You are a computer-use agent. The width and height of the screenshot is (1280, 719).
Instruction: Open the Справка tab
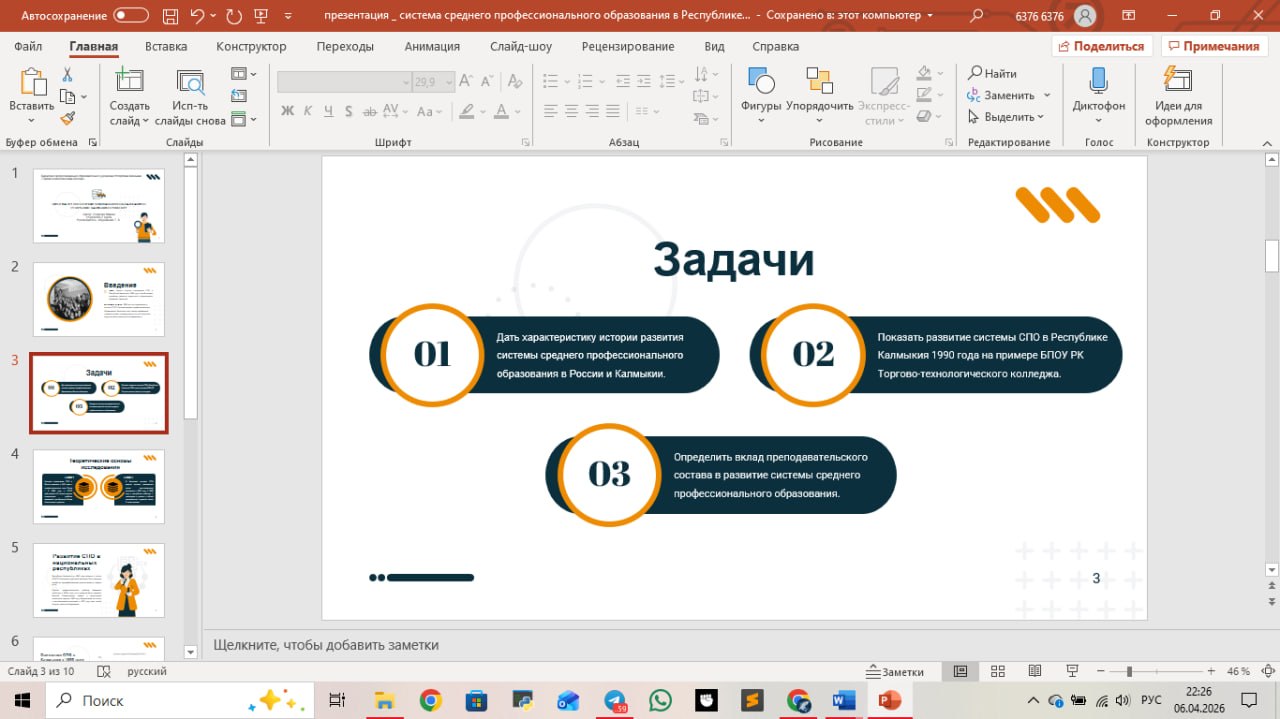[775, 46]
